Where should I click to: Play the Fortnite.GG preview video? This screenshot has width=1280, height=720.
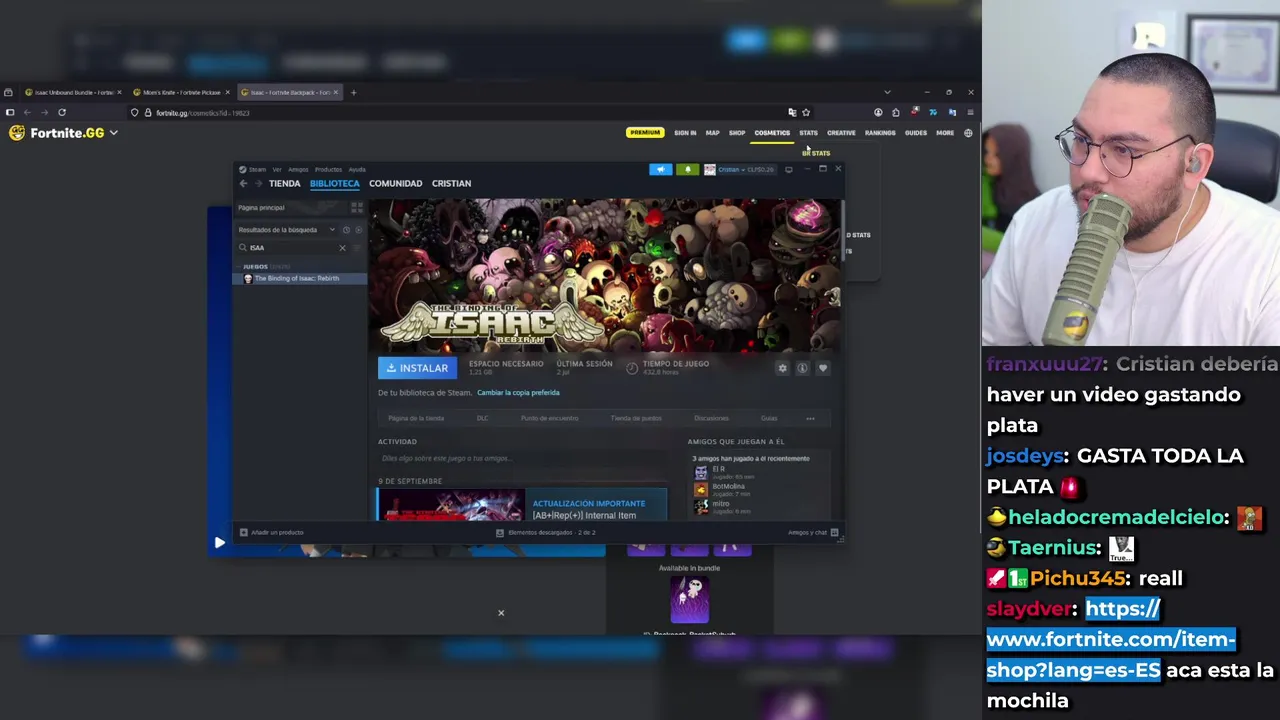[219, 543]
